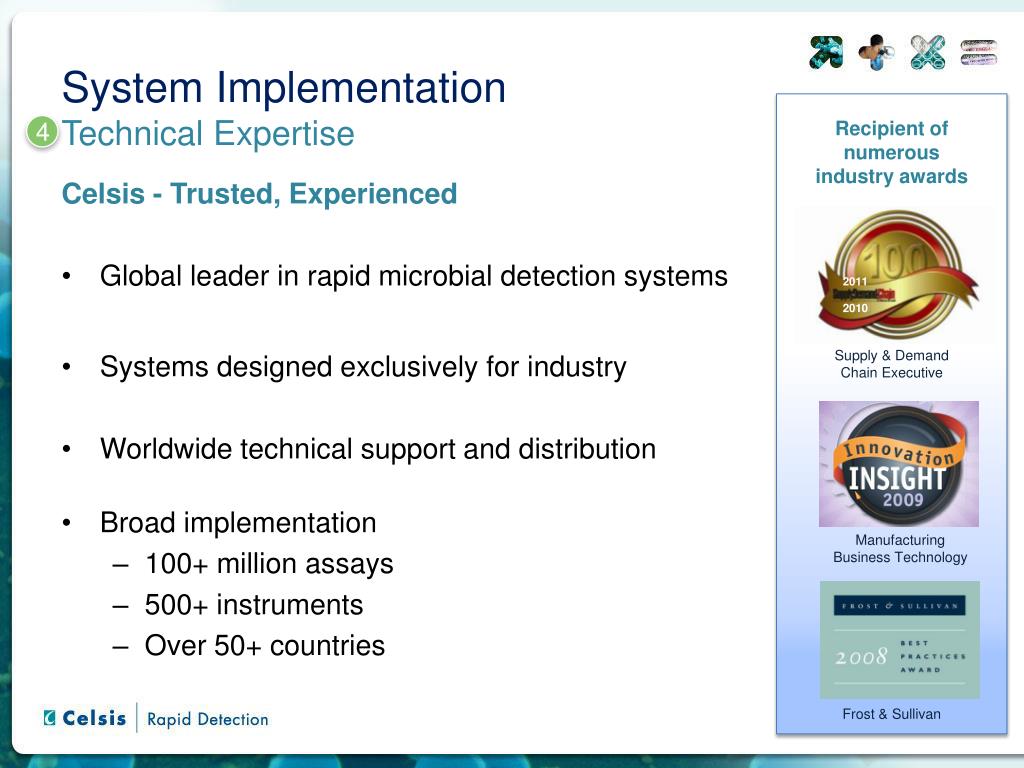1024x768 pixels.
Task: Click the sub-item "100+ million assays"
Action: coord(269,564)
